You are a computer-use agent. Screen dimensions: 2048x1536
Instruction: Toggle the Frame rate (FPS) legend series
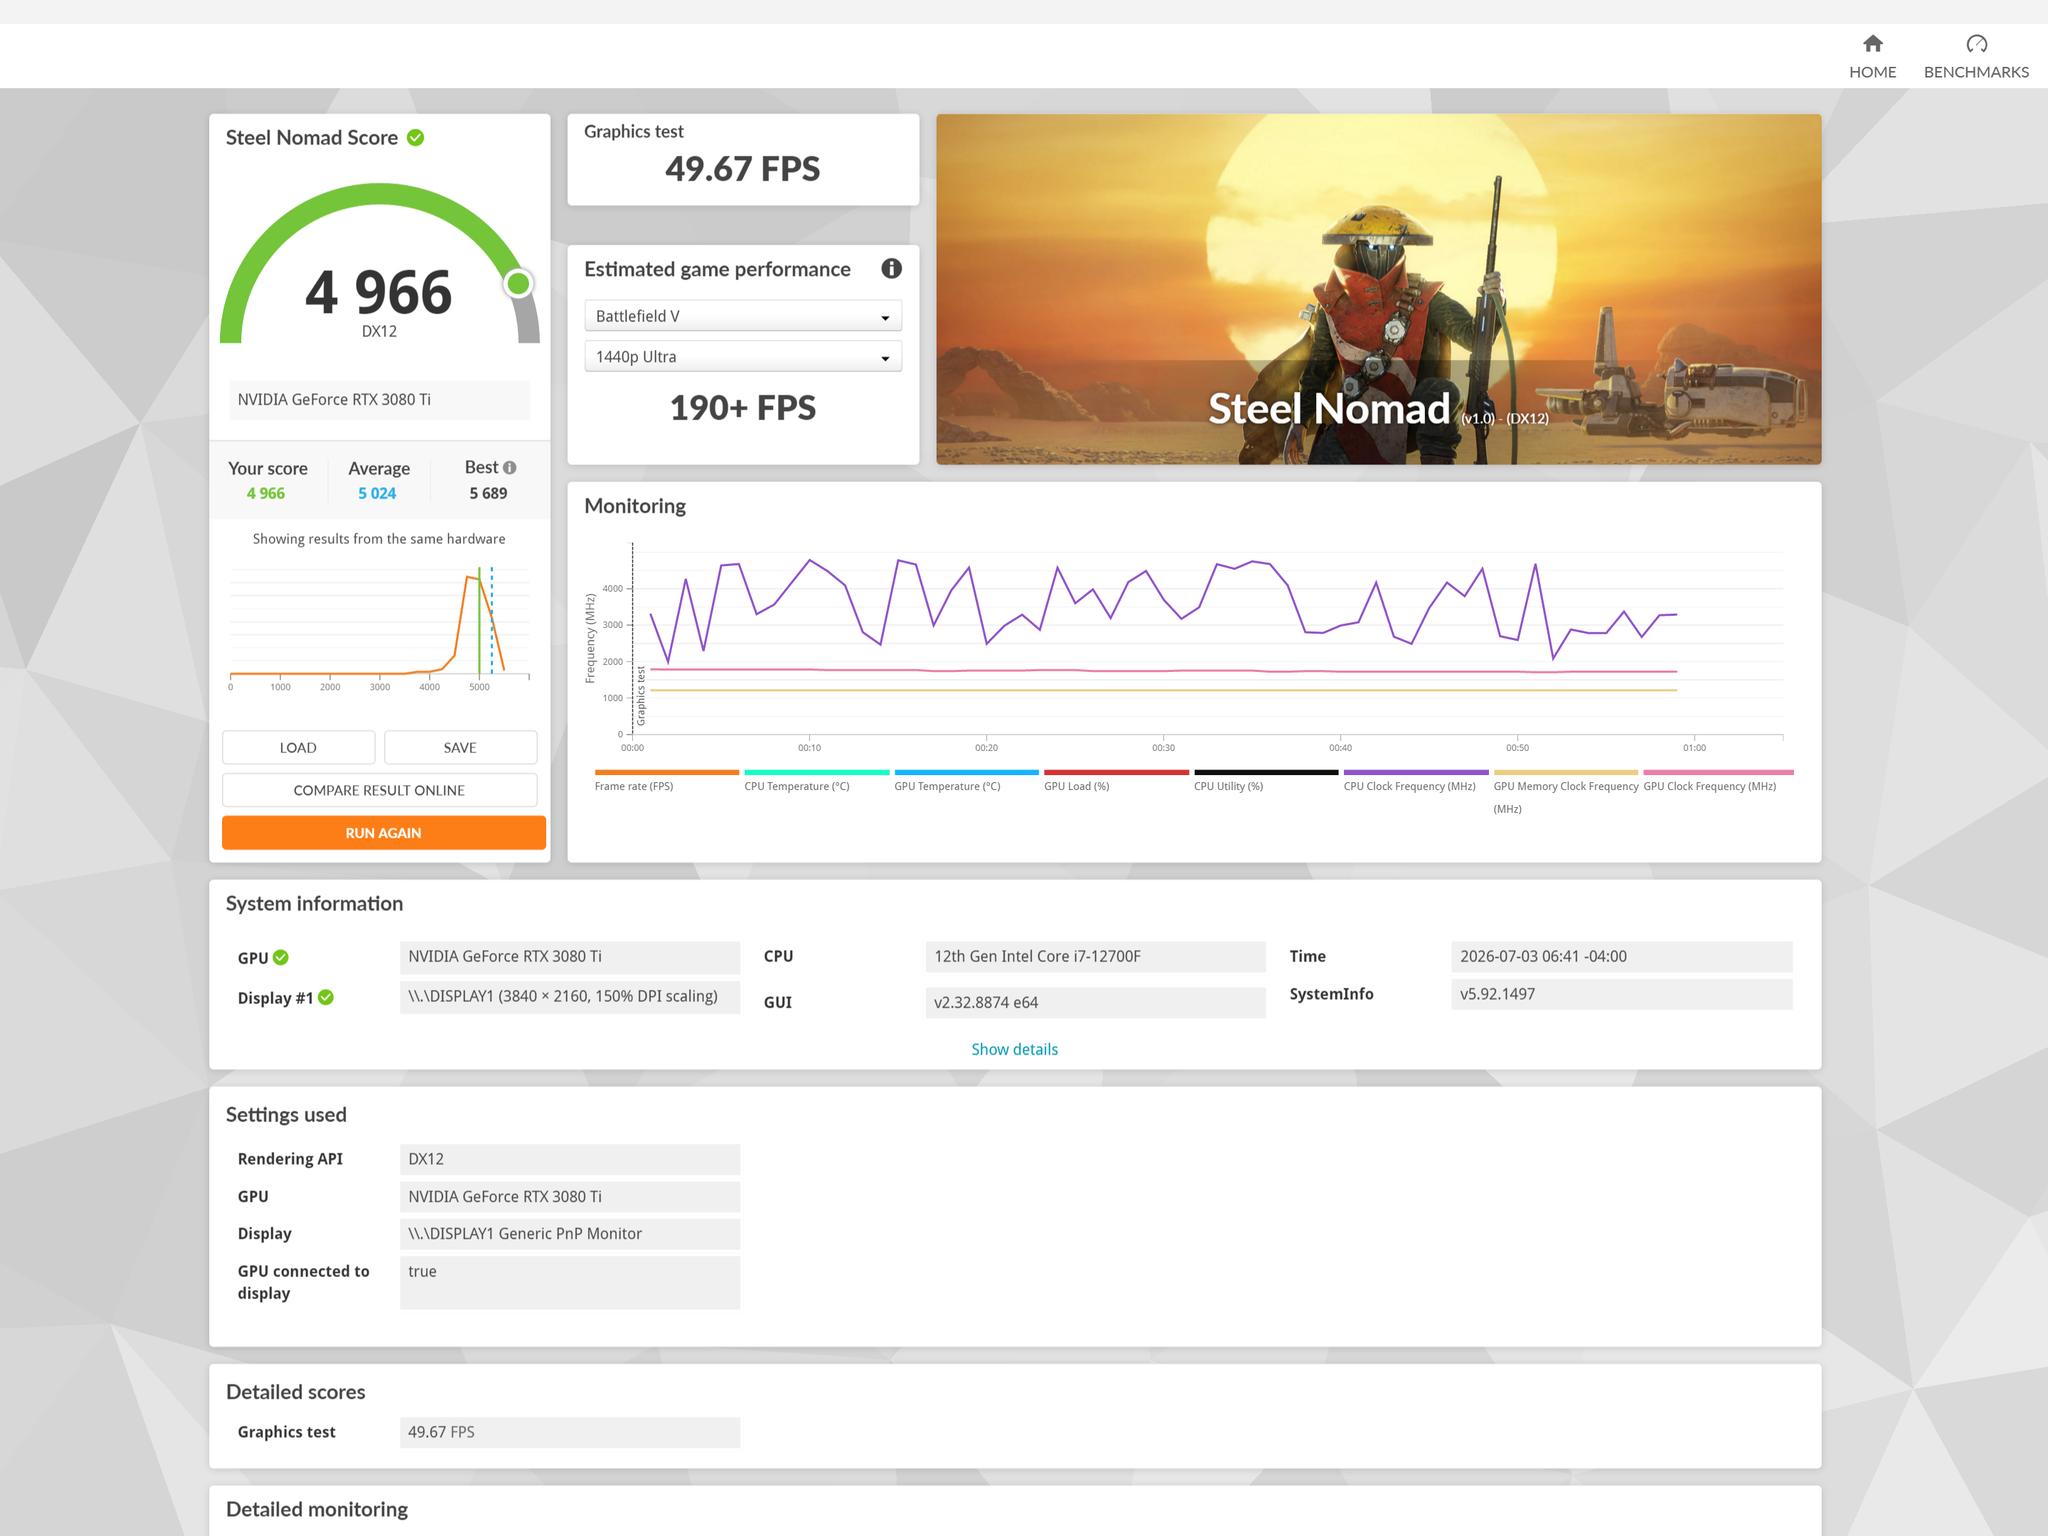(x=634, y=787)
